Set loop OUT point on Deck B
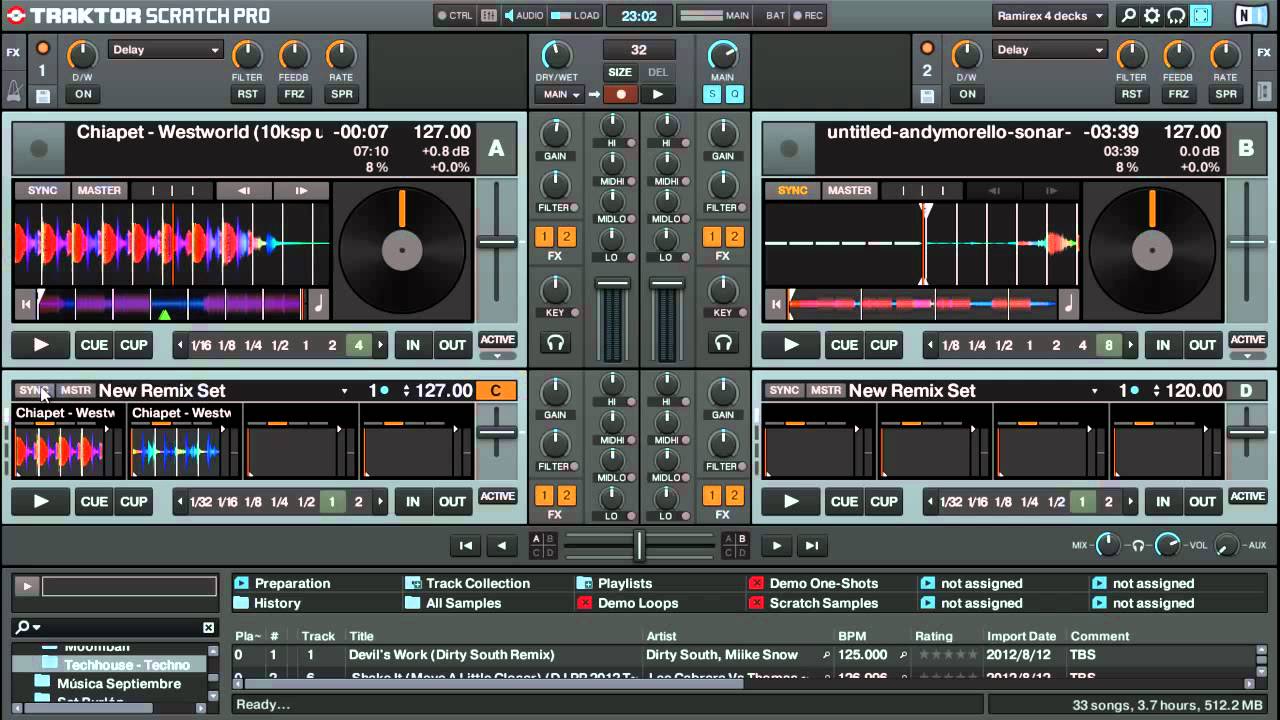This screenshot has width=1280, height=720. (x=1202, y=345)
